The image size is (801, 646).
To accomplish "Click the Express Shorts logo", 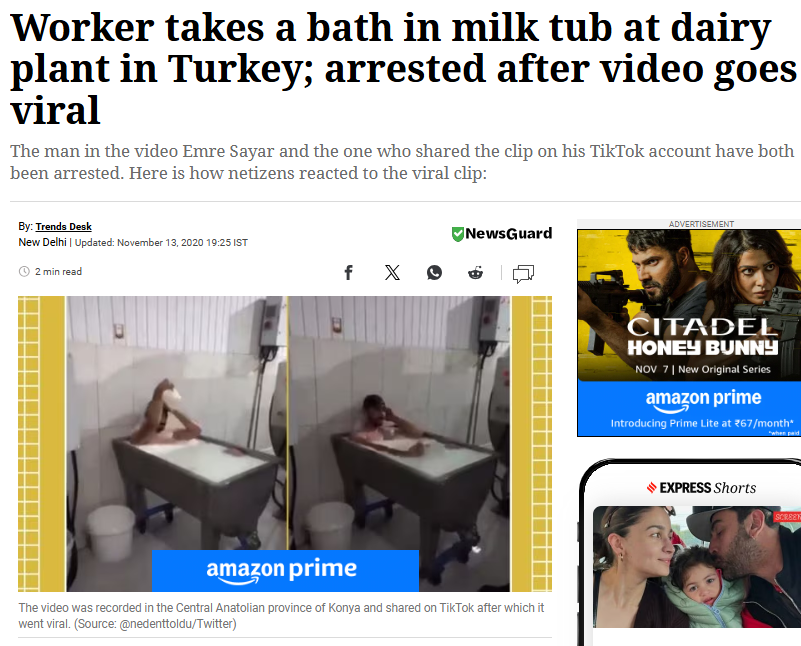I will click(701, 488).
